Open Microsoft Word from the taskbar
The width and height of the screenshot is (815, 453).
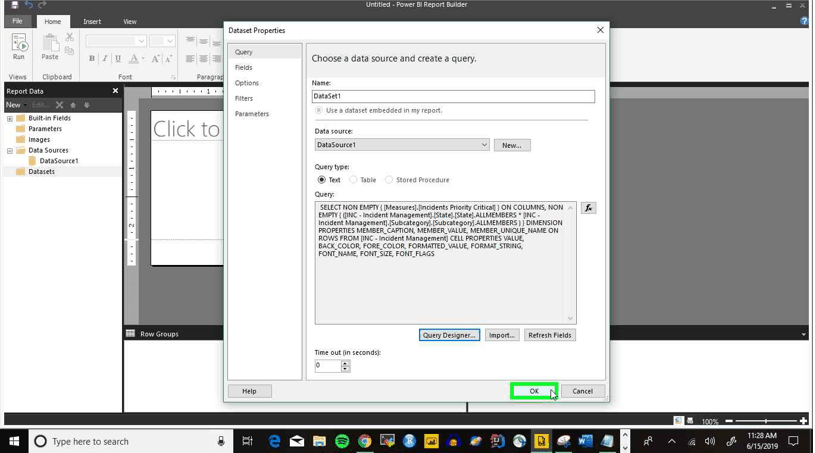(585, 441)
